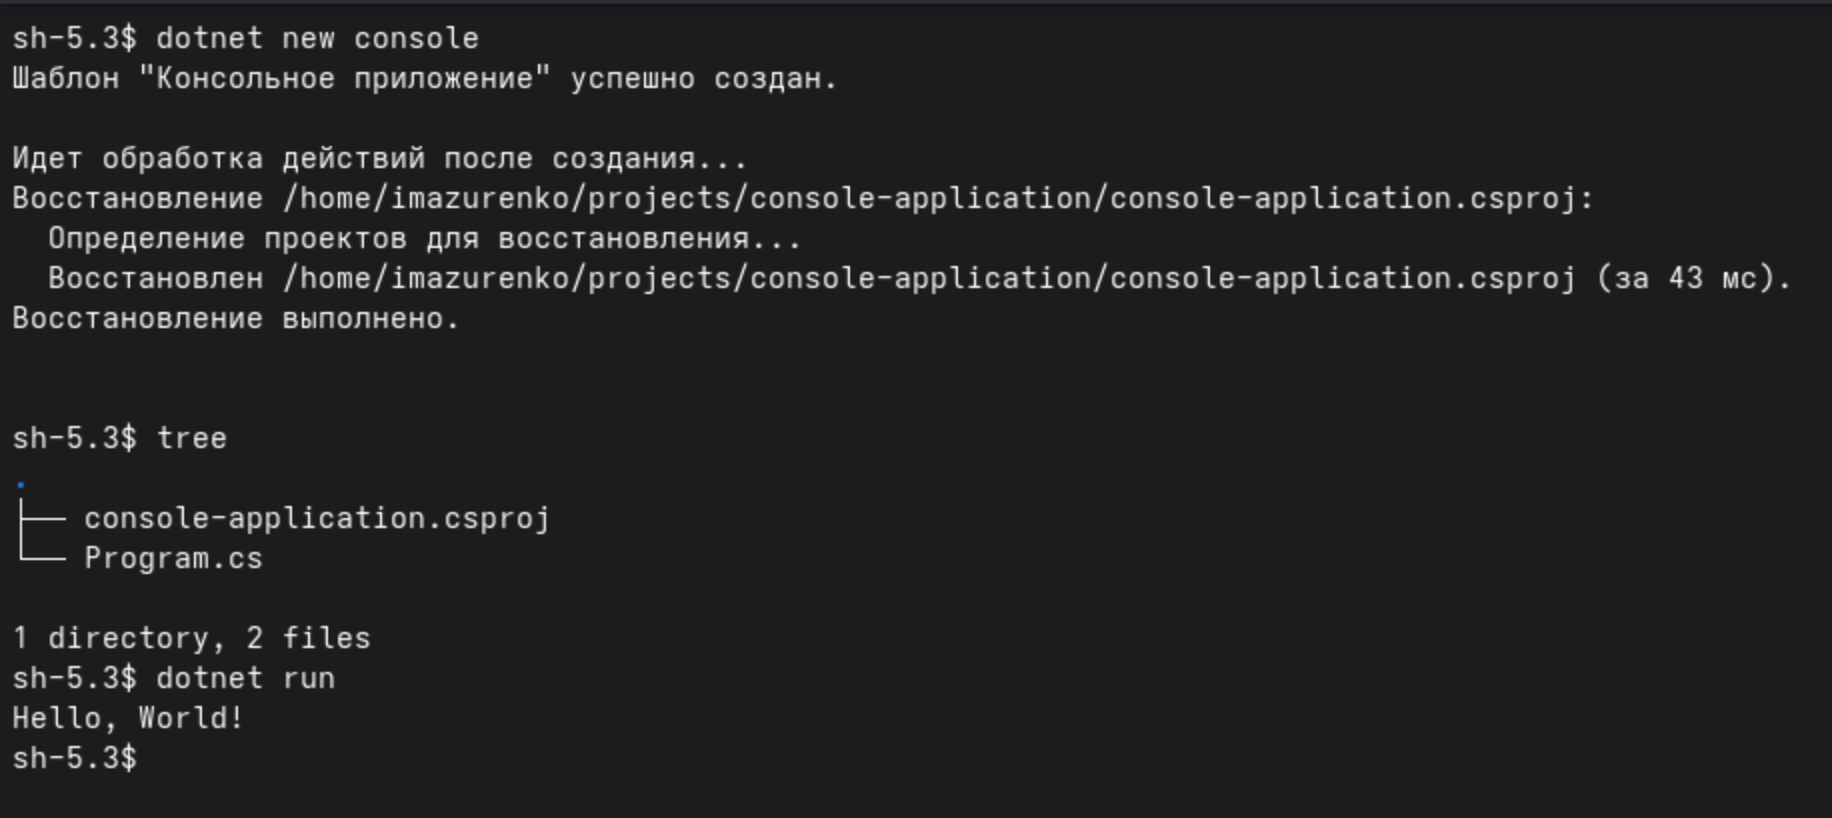Click the "Восстановление выполнено." line
Screen dimensions: 1832x818
pos(236,318)
